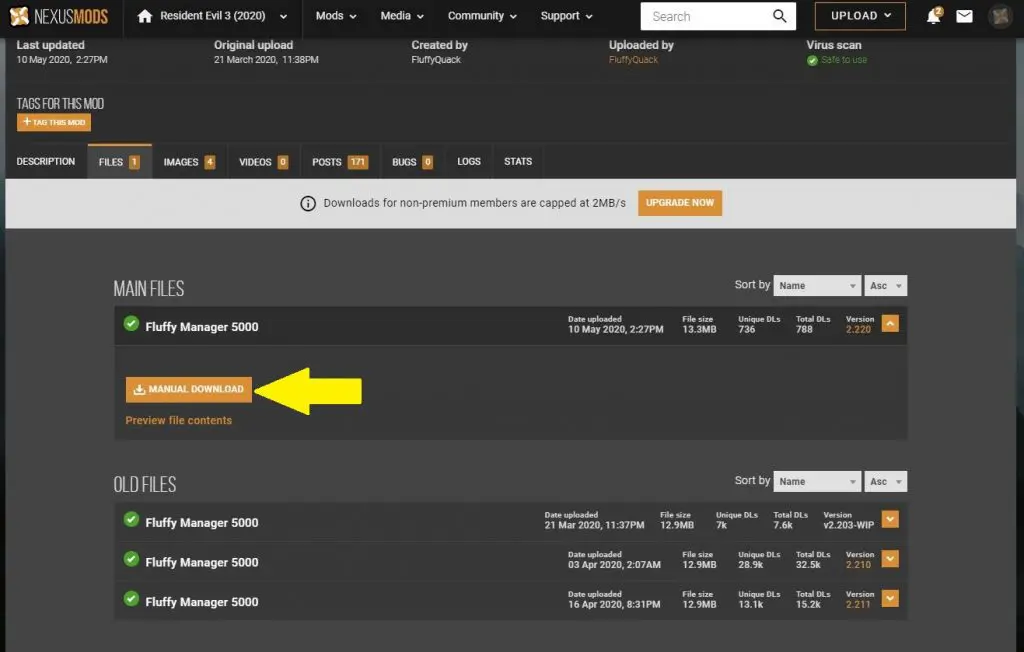Collapse the version 2.220 main file entry
The image size is (1024, 652).
point(890,323)
